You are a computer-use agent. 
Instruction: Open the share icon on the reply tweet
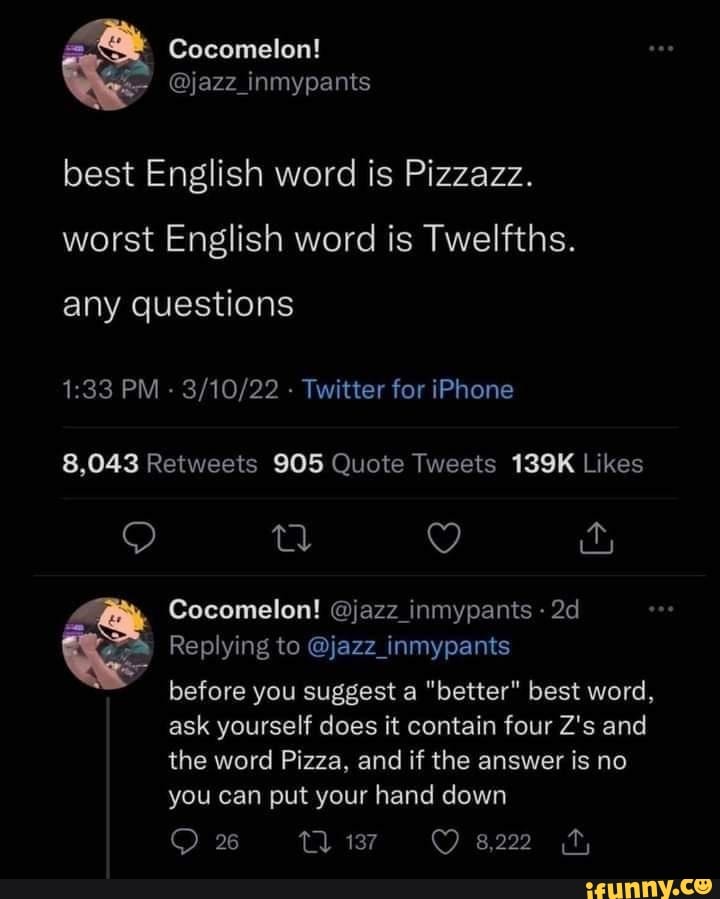573,841
